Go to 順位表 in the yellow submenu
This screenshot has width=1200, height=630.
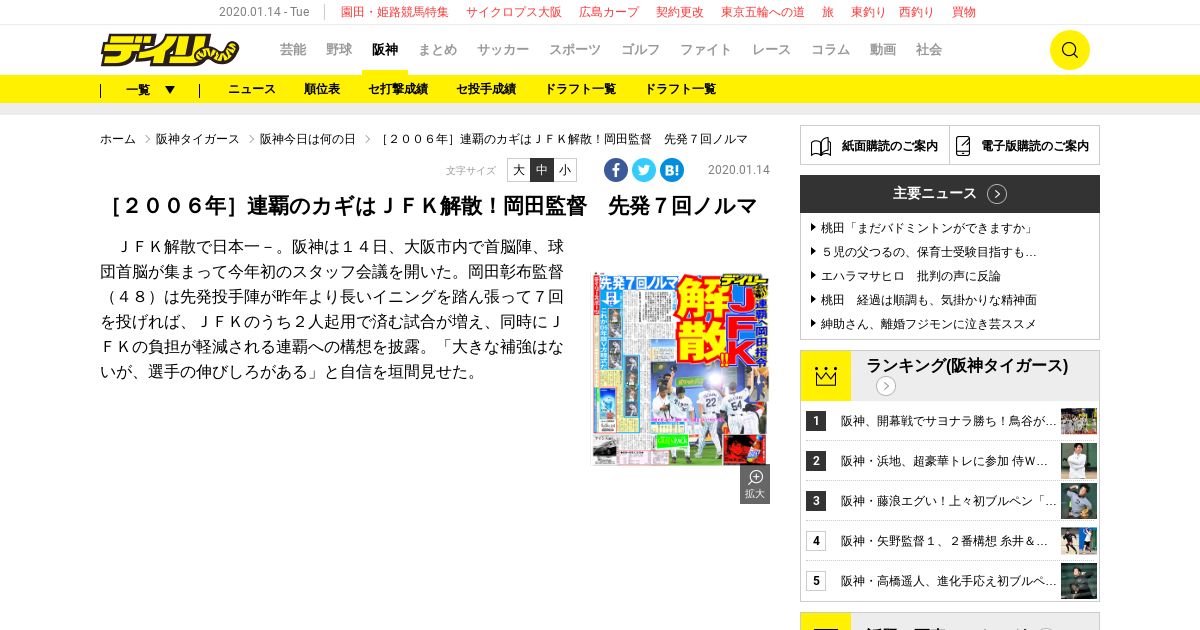coord(322,89)
